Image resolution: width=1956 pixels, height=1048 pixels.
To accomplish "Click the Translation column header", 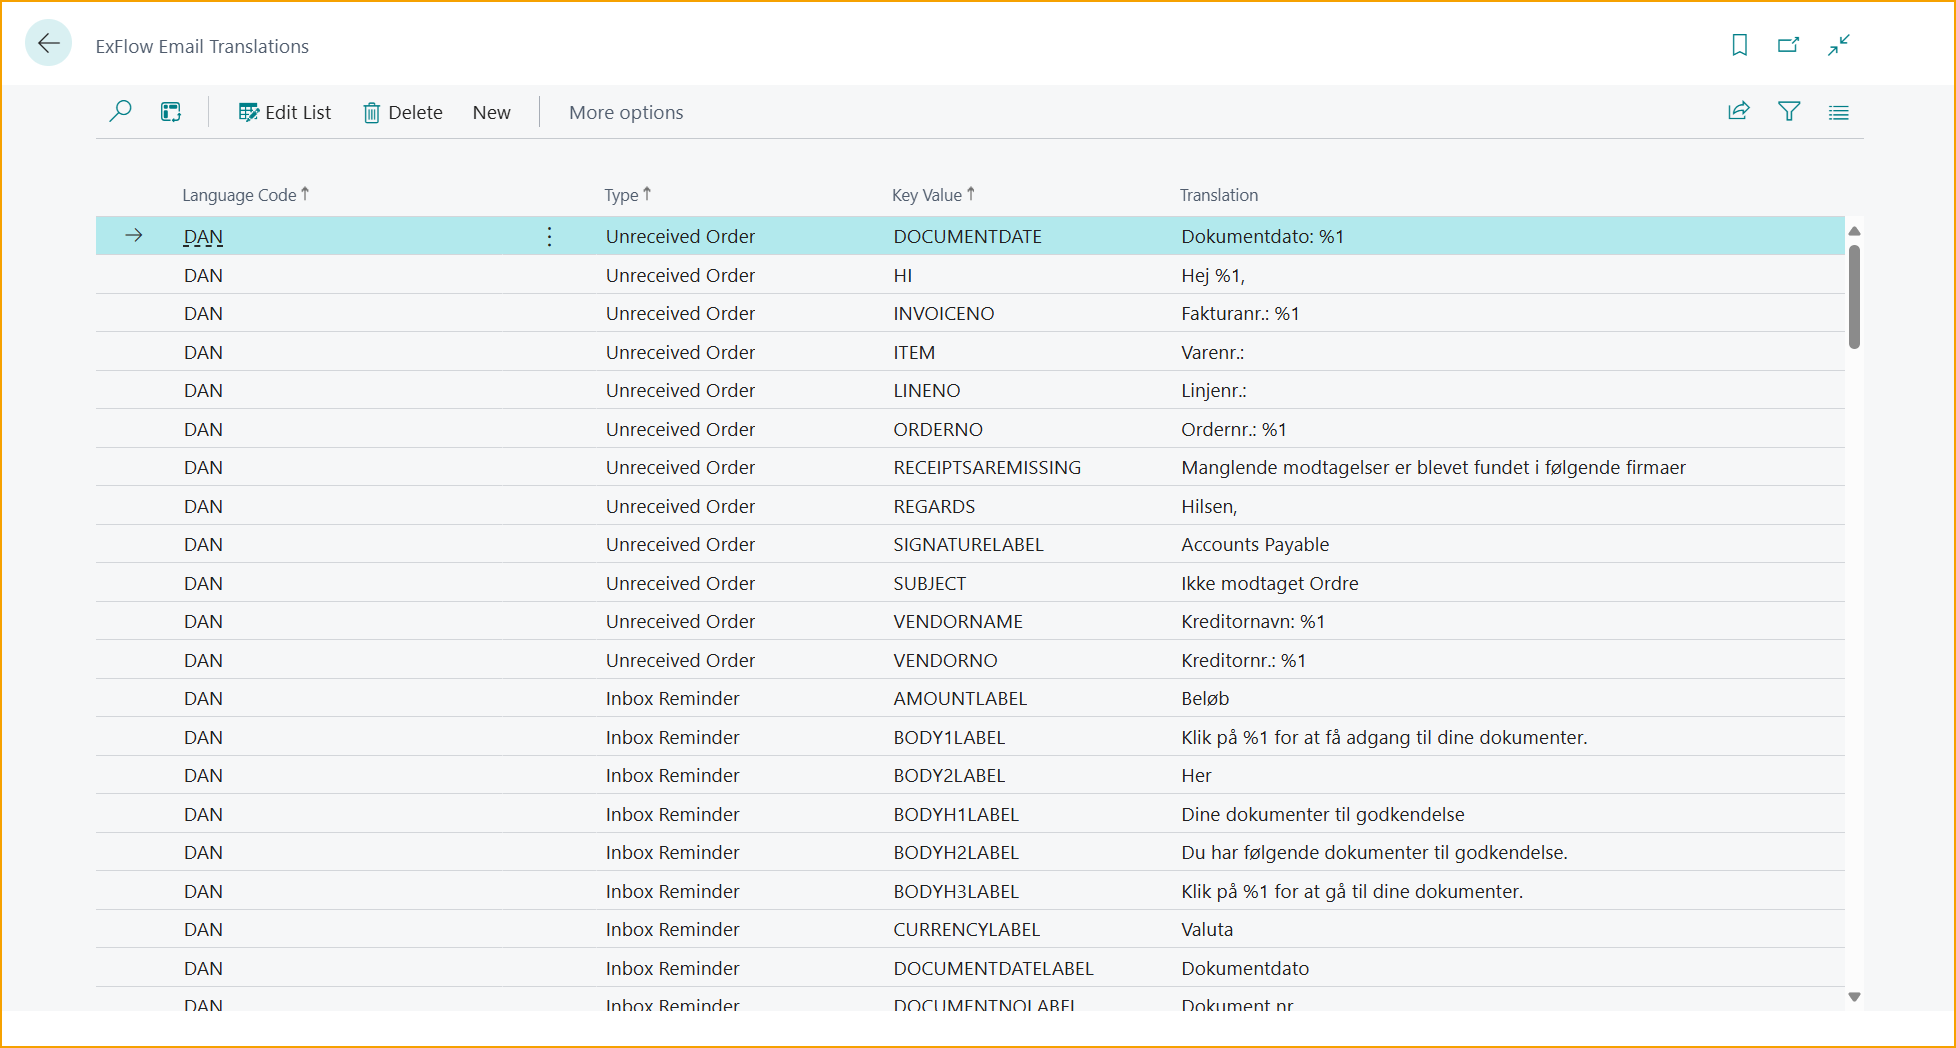I will [1218, 195].
